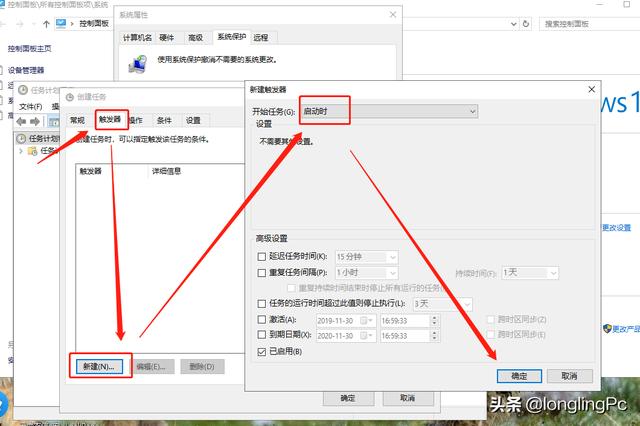640x426 pixels.
Task: Click the system protection monitor icon
Action: click(x=138, y=64)
